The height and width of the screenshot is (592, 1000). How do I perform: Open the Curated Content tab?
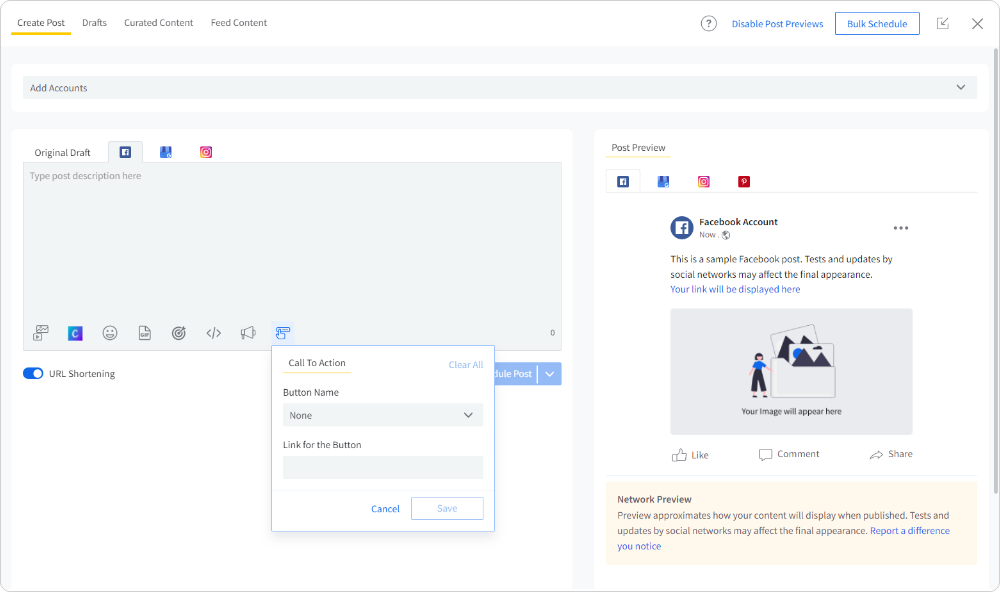coord(159,23)
